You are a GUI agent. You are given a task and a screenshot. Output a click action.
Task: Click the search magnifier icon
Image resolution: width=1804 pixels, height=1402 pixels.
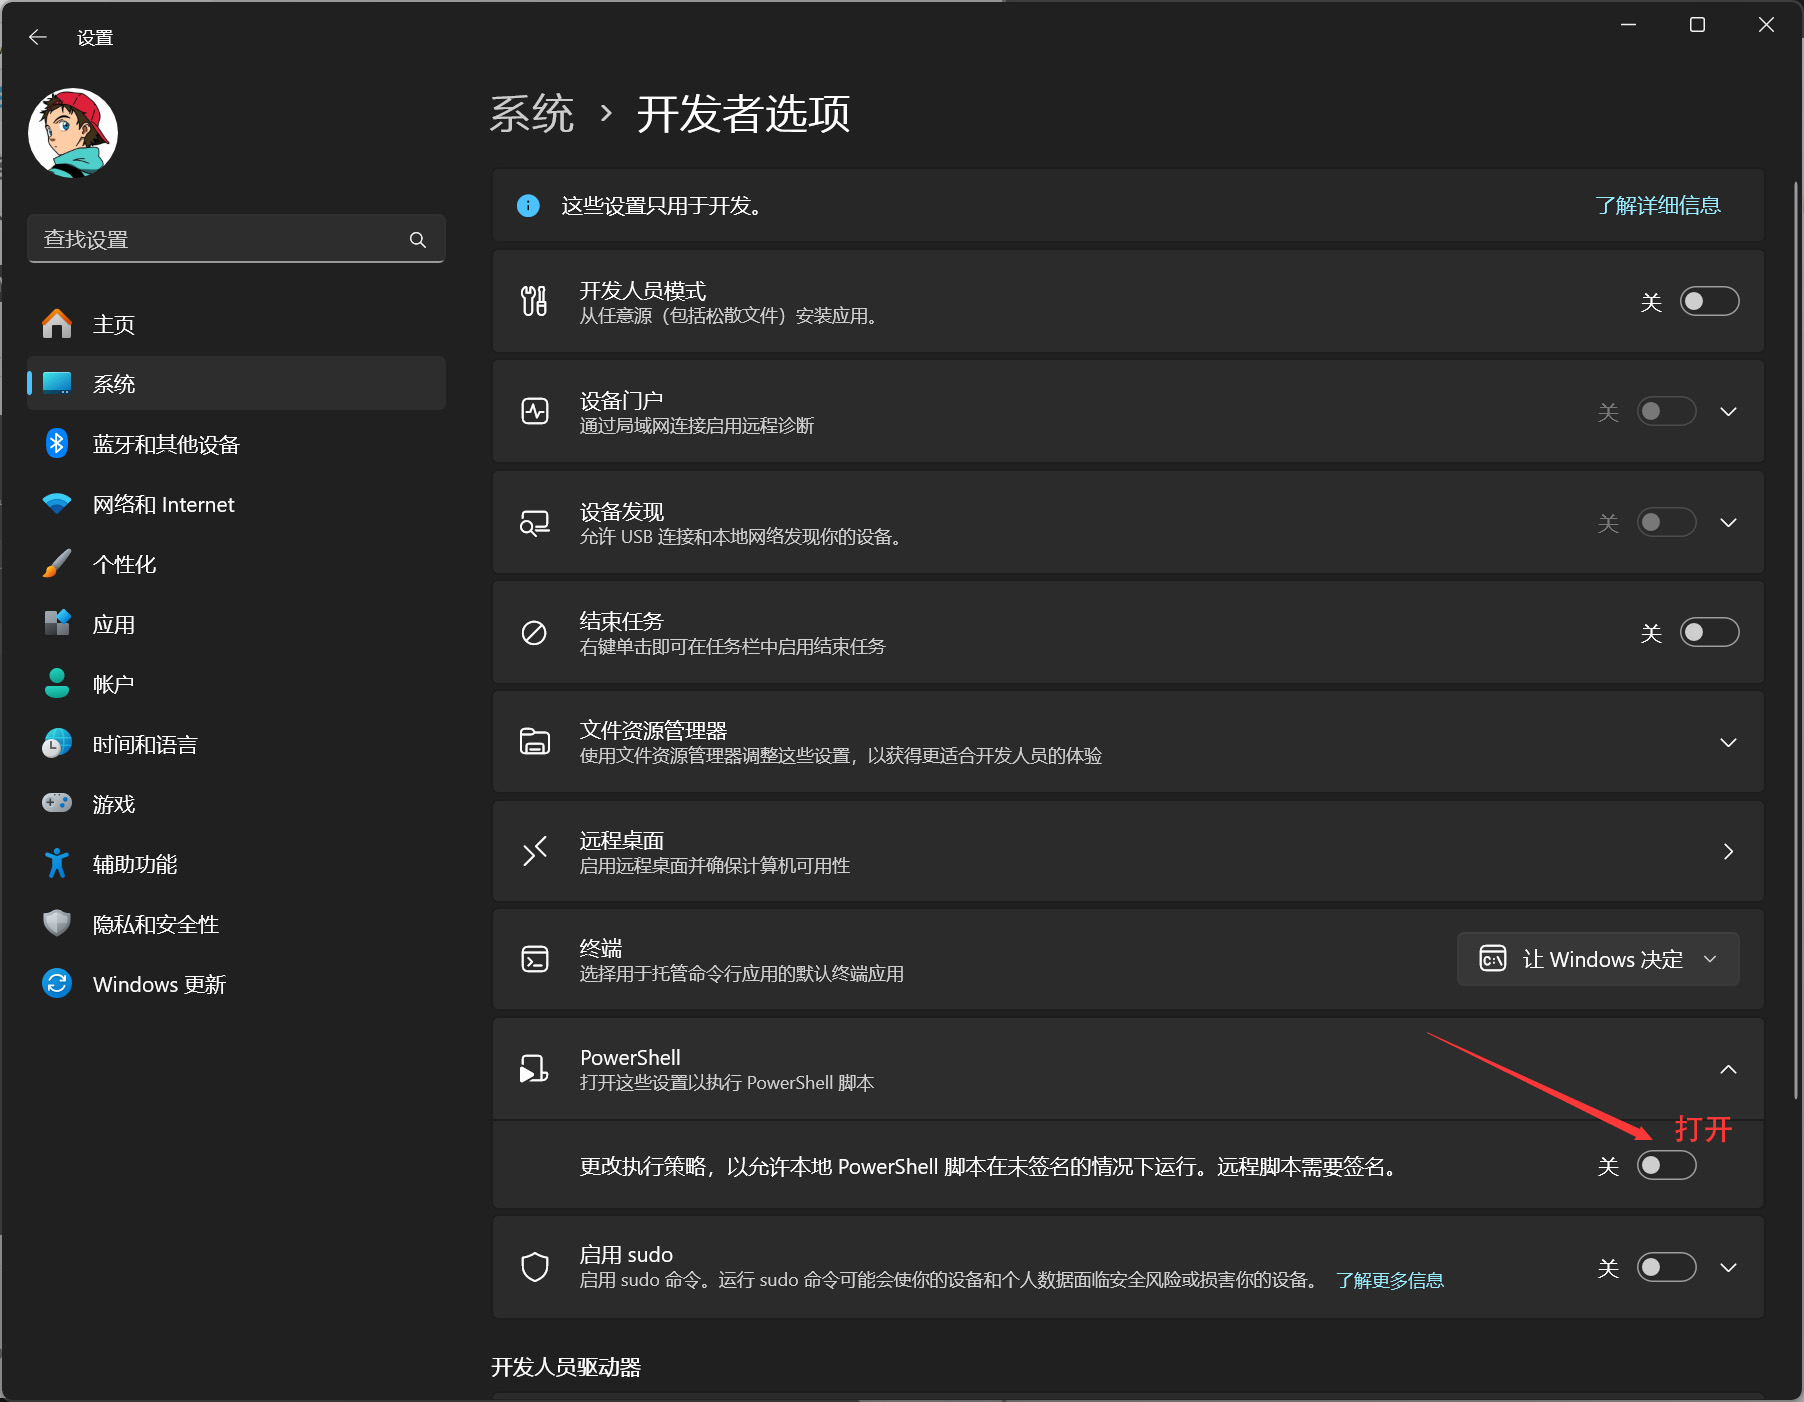click(418, 240)
